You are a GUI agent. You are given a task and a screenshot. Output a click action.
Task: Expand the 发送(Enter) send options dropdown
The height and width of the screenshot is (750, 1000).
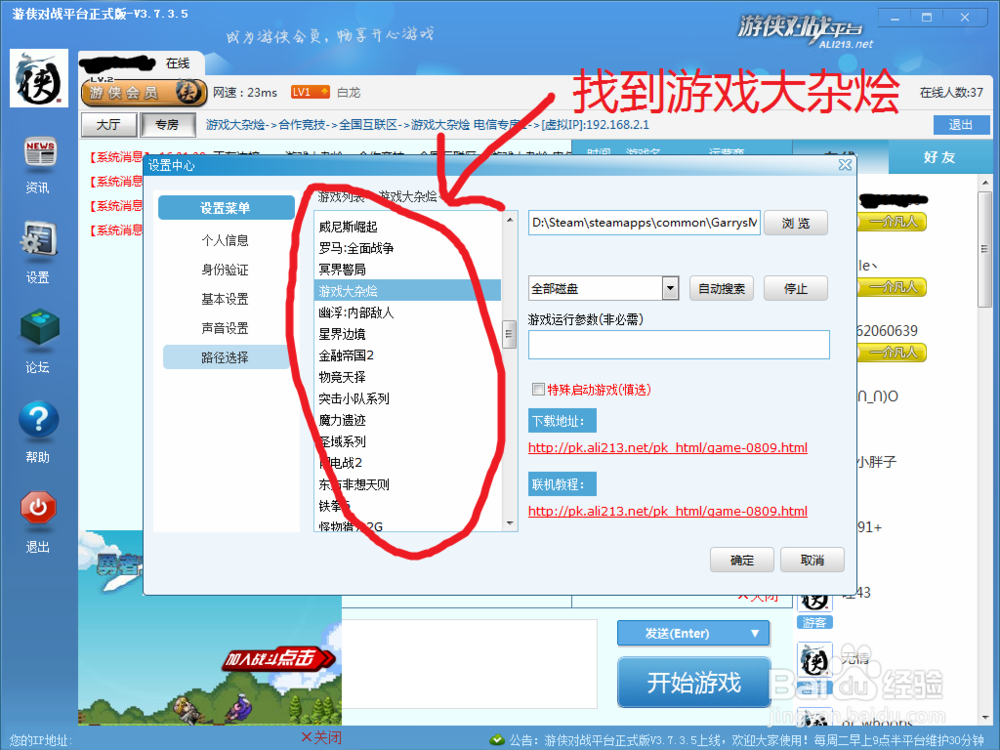(756, 633)
